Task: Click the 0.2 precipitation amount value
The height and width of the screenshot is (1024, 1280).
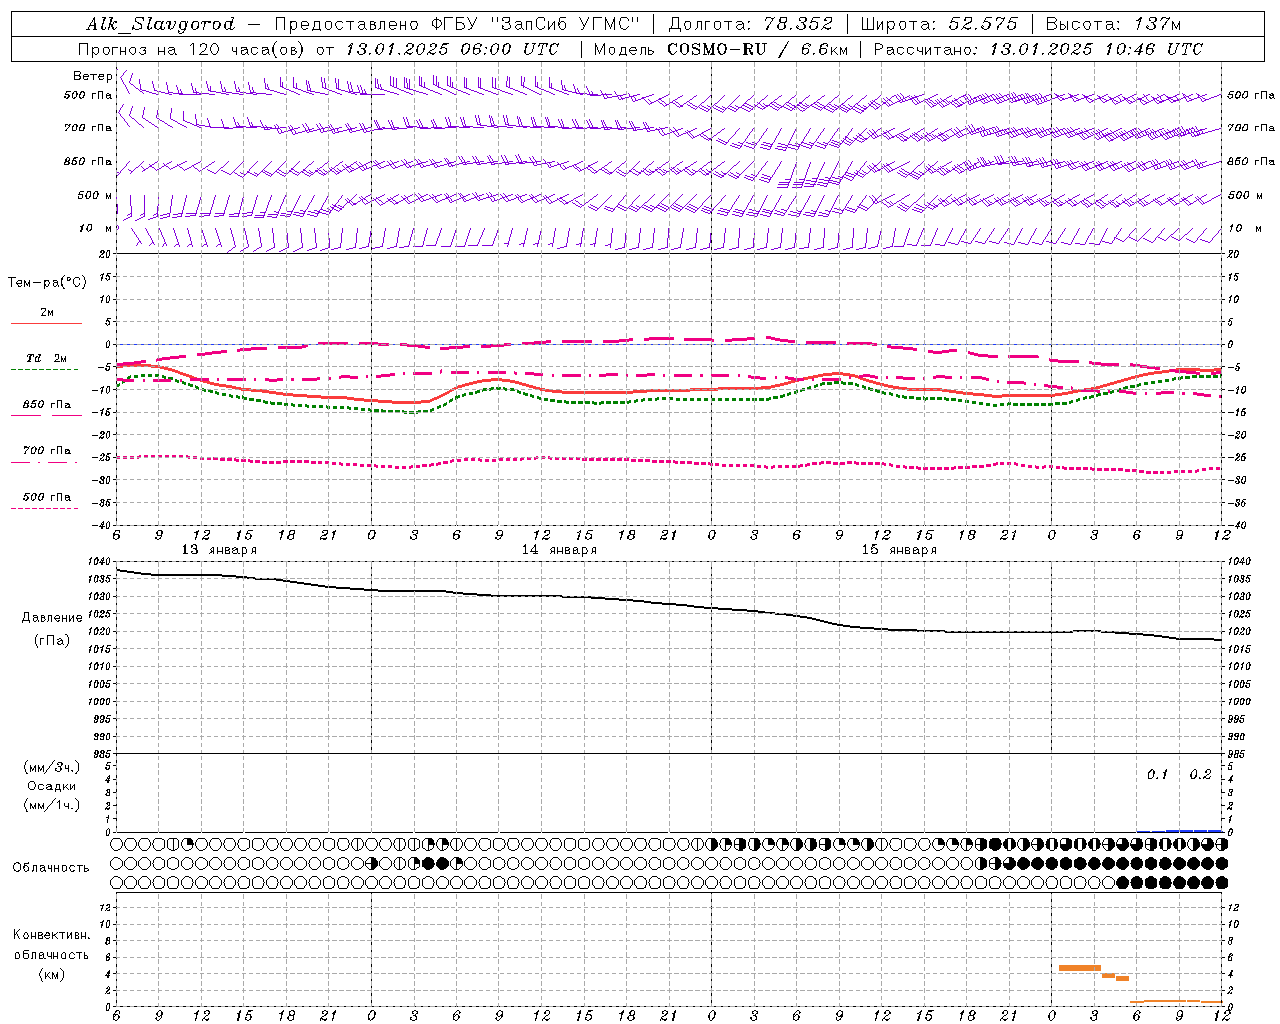Action: click(x=1200, y=775)
